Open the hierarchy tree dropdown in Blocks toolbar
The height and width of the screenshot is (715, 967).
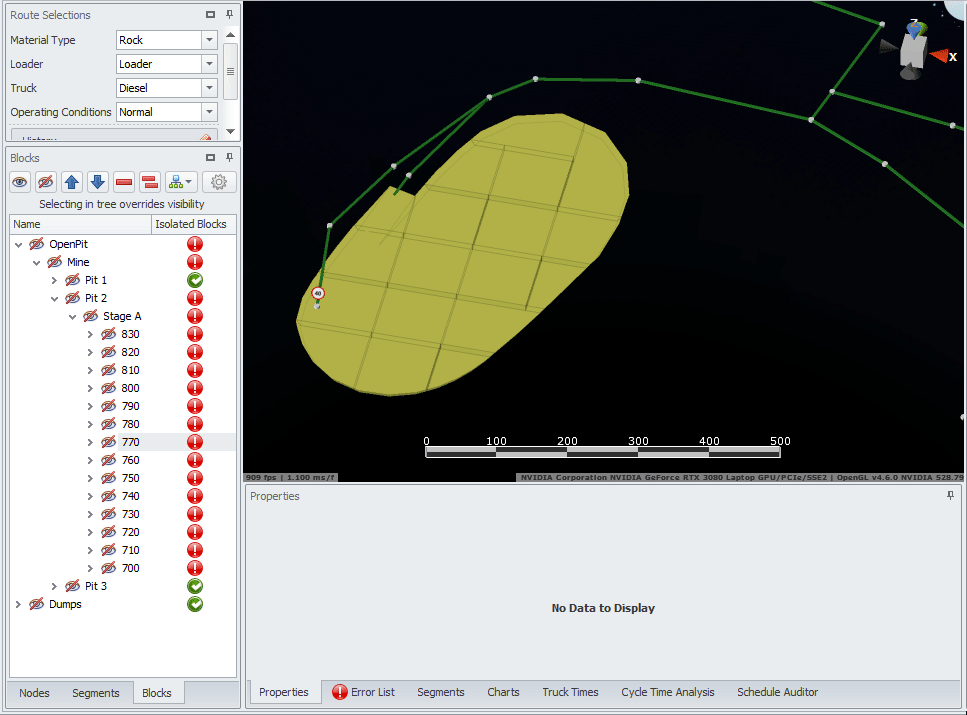(181, 182)
